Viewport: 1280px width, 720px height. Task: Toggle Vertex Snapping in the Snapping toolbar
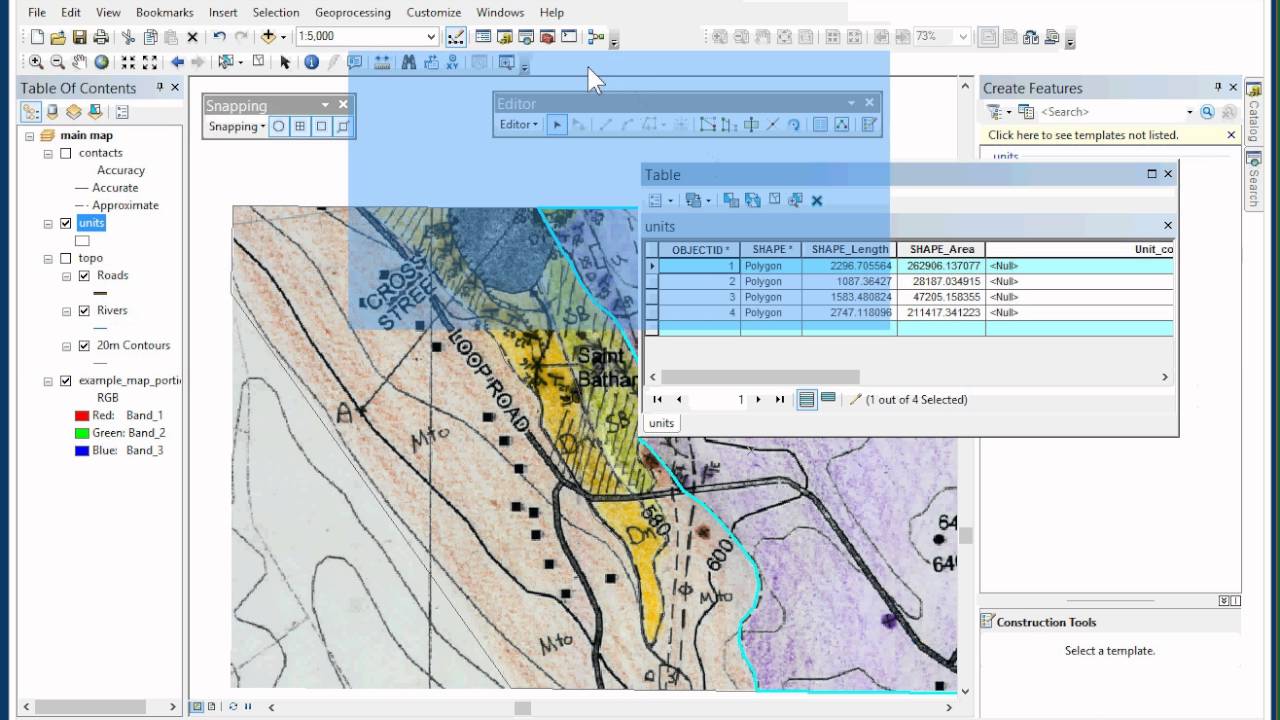click(322, 126)
